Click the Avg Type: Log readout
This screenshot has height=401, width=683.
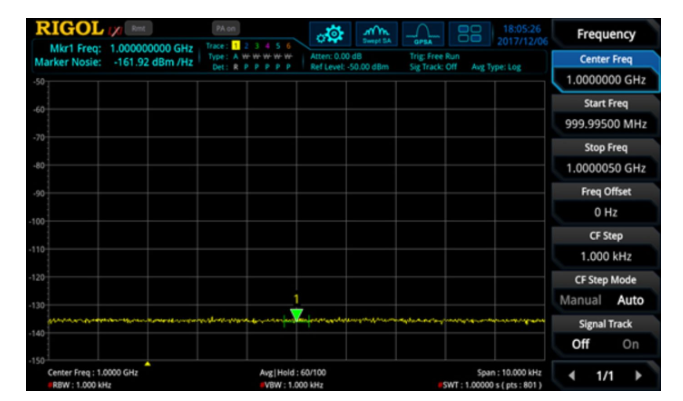click(496, 67)
